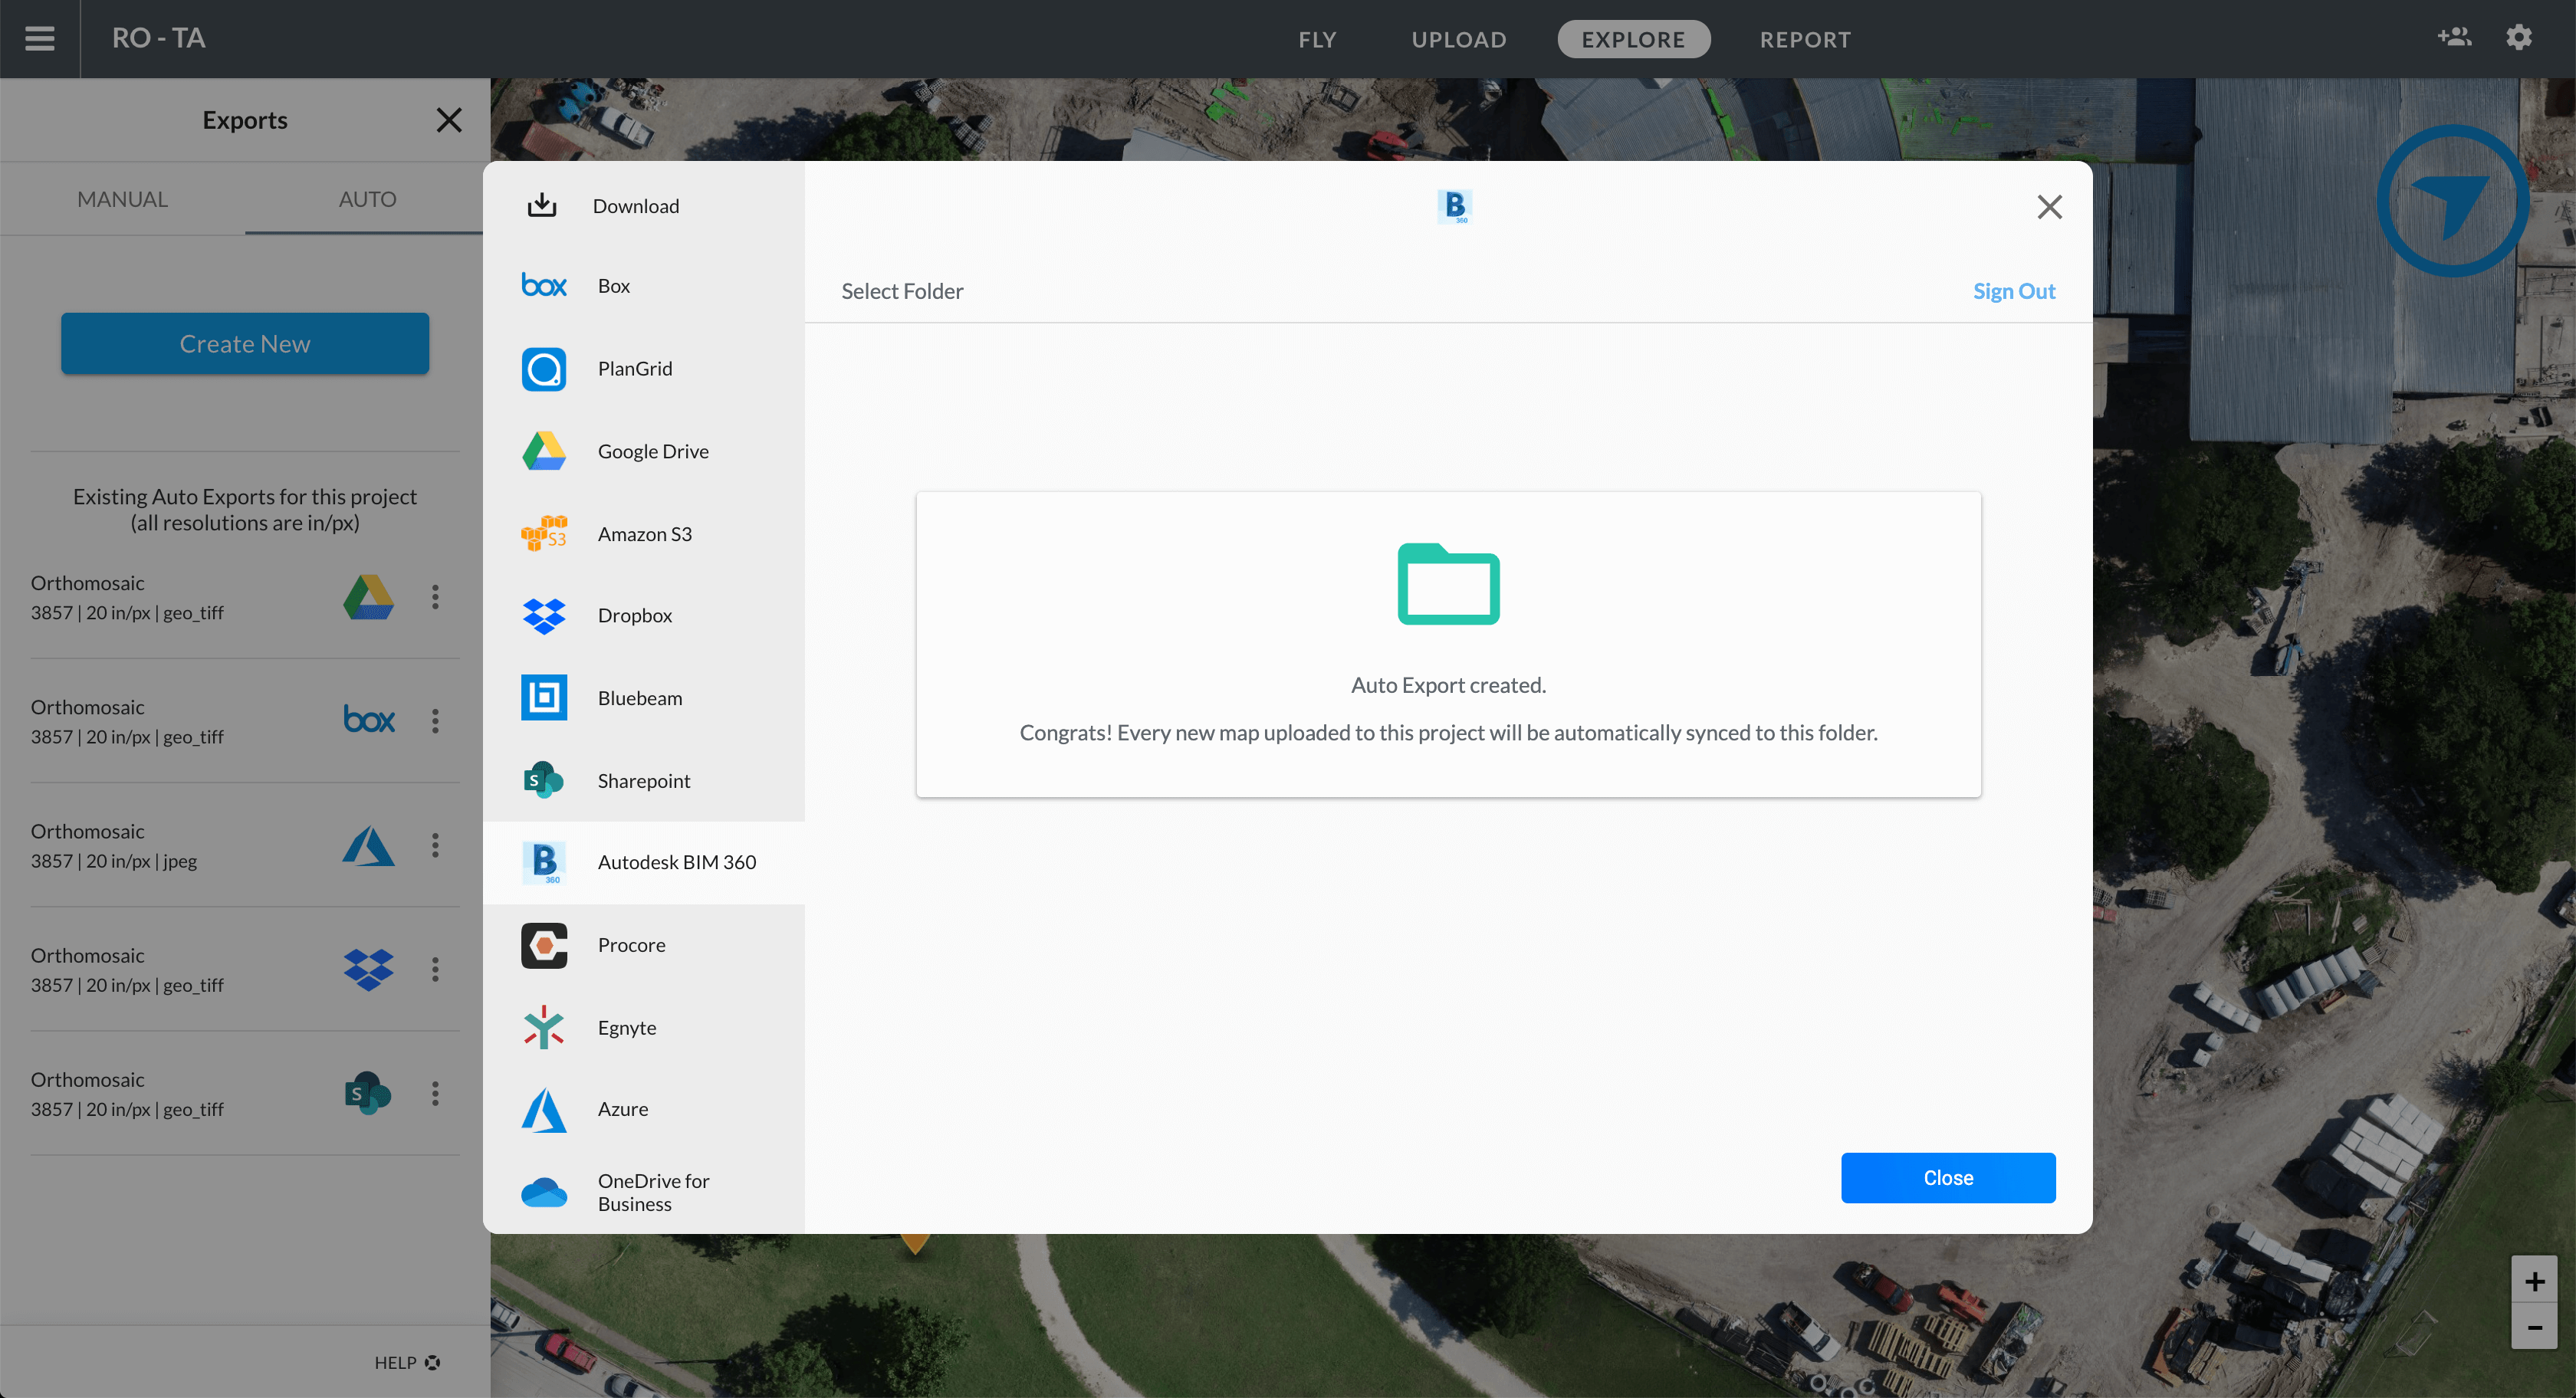Go to the REPORT tab
Image resolution: width=2576 pixels, height=1398 pixels.
coord(1805,39)
